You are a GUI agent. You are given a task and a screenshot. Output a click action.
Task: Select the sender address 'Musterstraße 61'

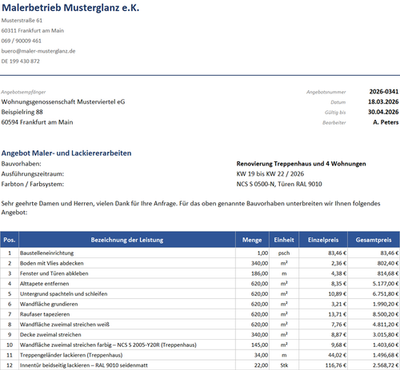click(22, 20)
